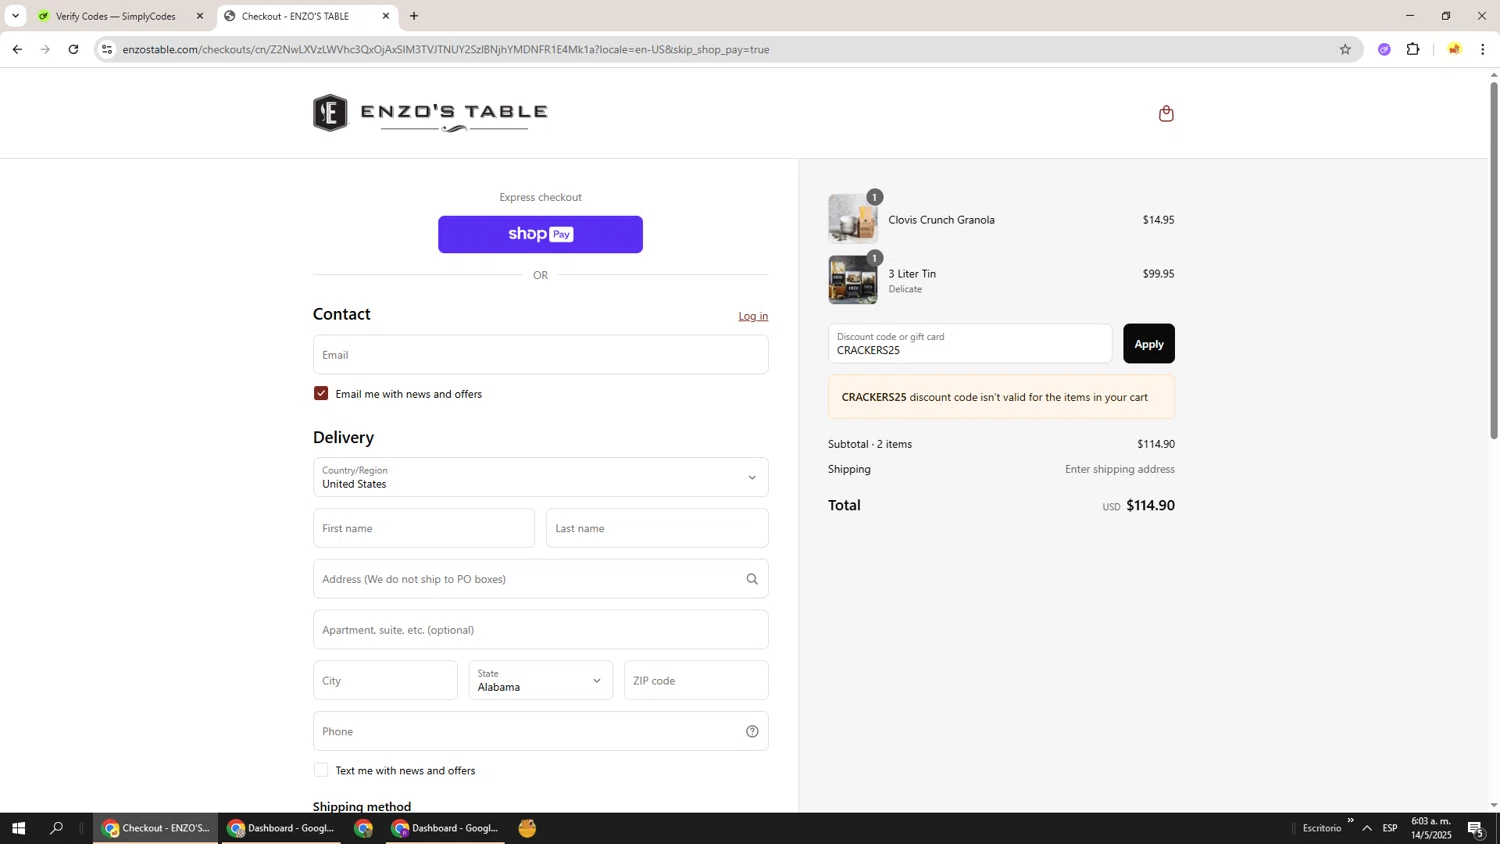1500x844 pixels.
Task: Click the CRACKERS25 invalid code message
Action: 1001,397
